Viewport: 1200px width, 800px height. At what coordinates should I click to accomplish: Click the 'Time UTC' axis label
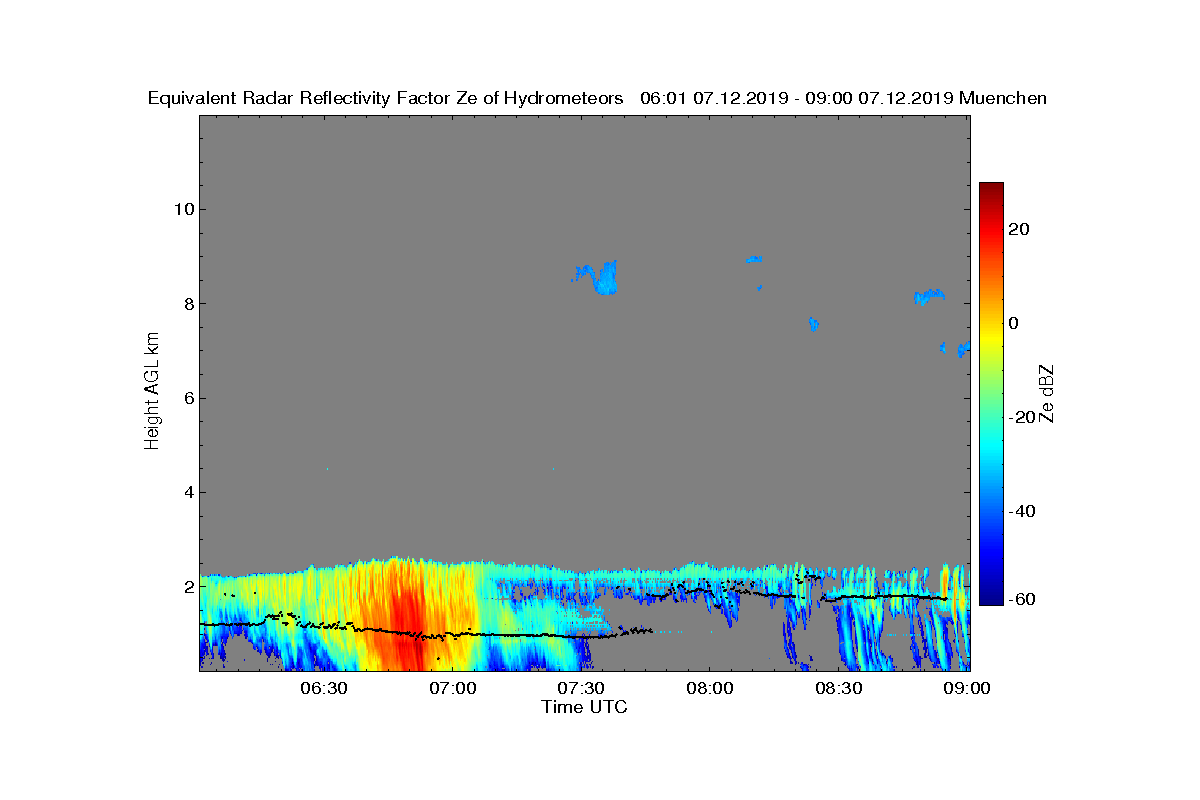point(585,707)
